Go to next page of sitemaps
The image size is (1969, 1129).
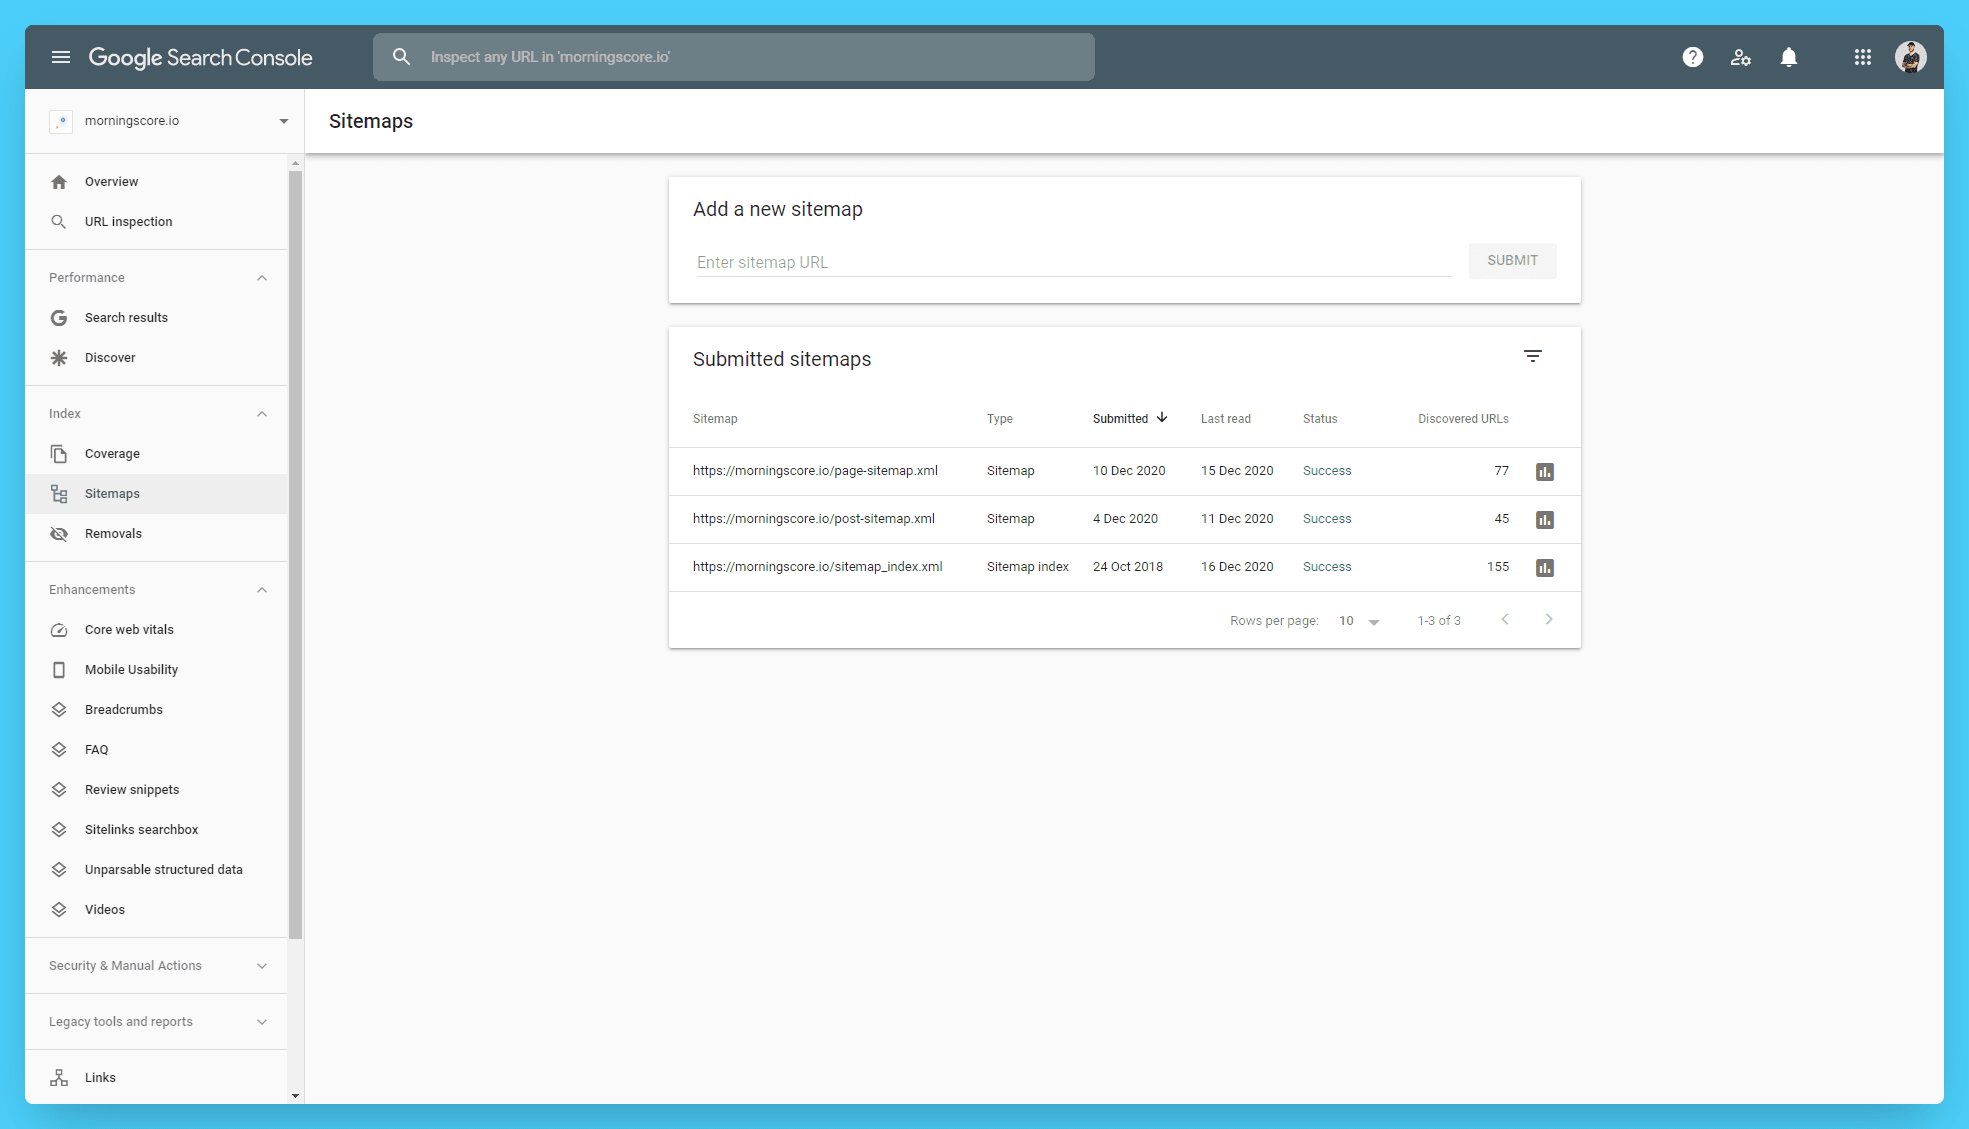point(1548,620)
